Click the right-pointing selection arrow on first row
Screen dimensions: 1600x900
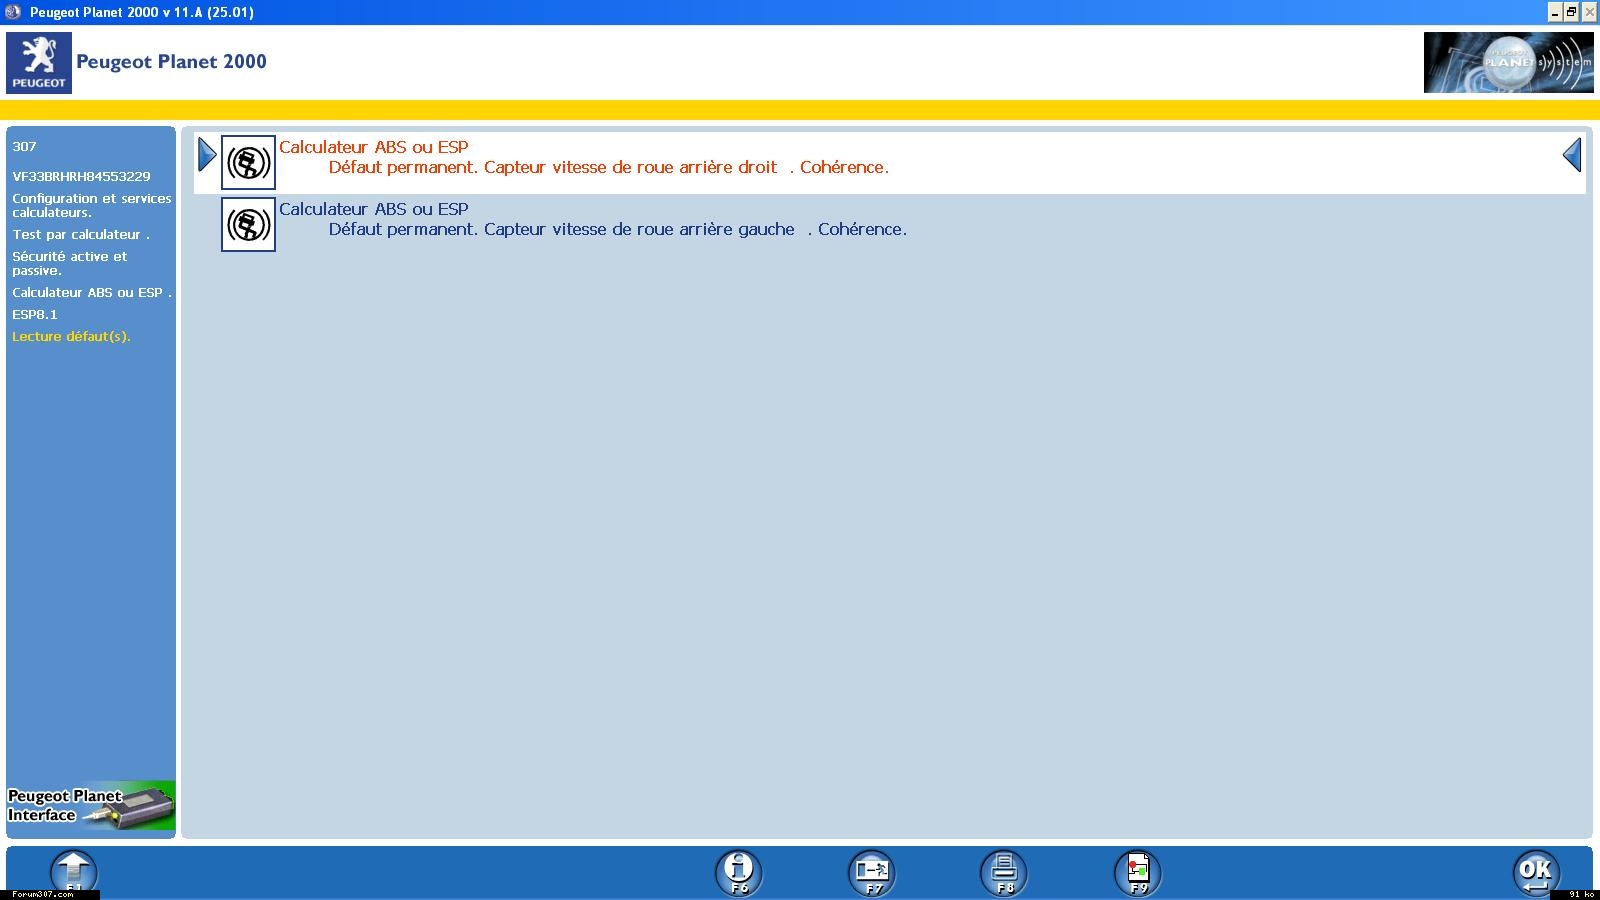tap(207, 155)
